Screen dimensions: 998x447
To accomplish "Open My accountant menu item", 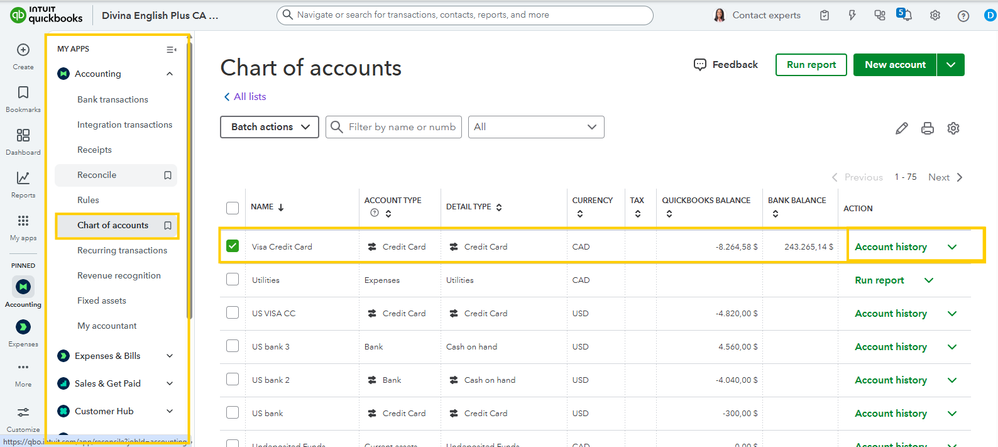I will [107, 326].
